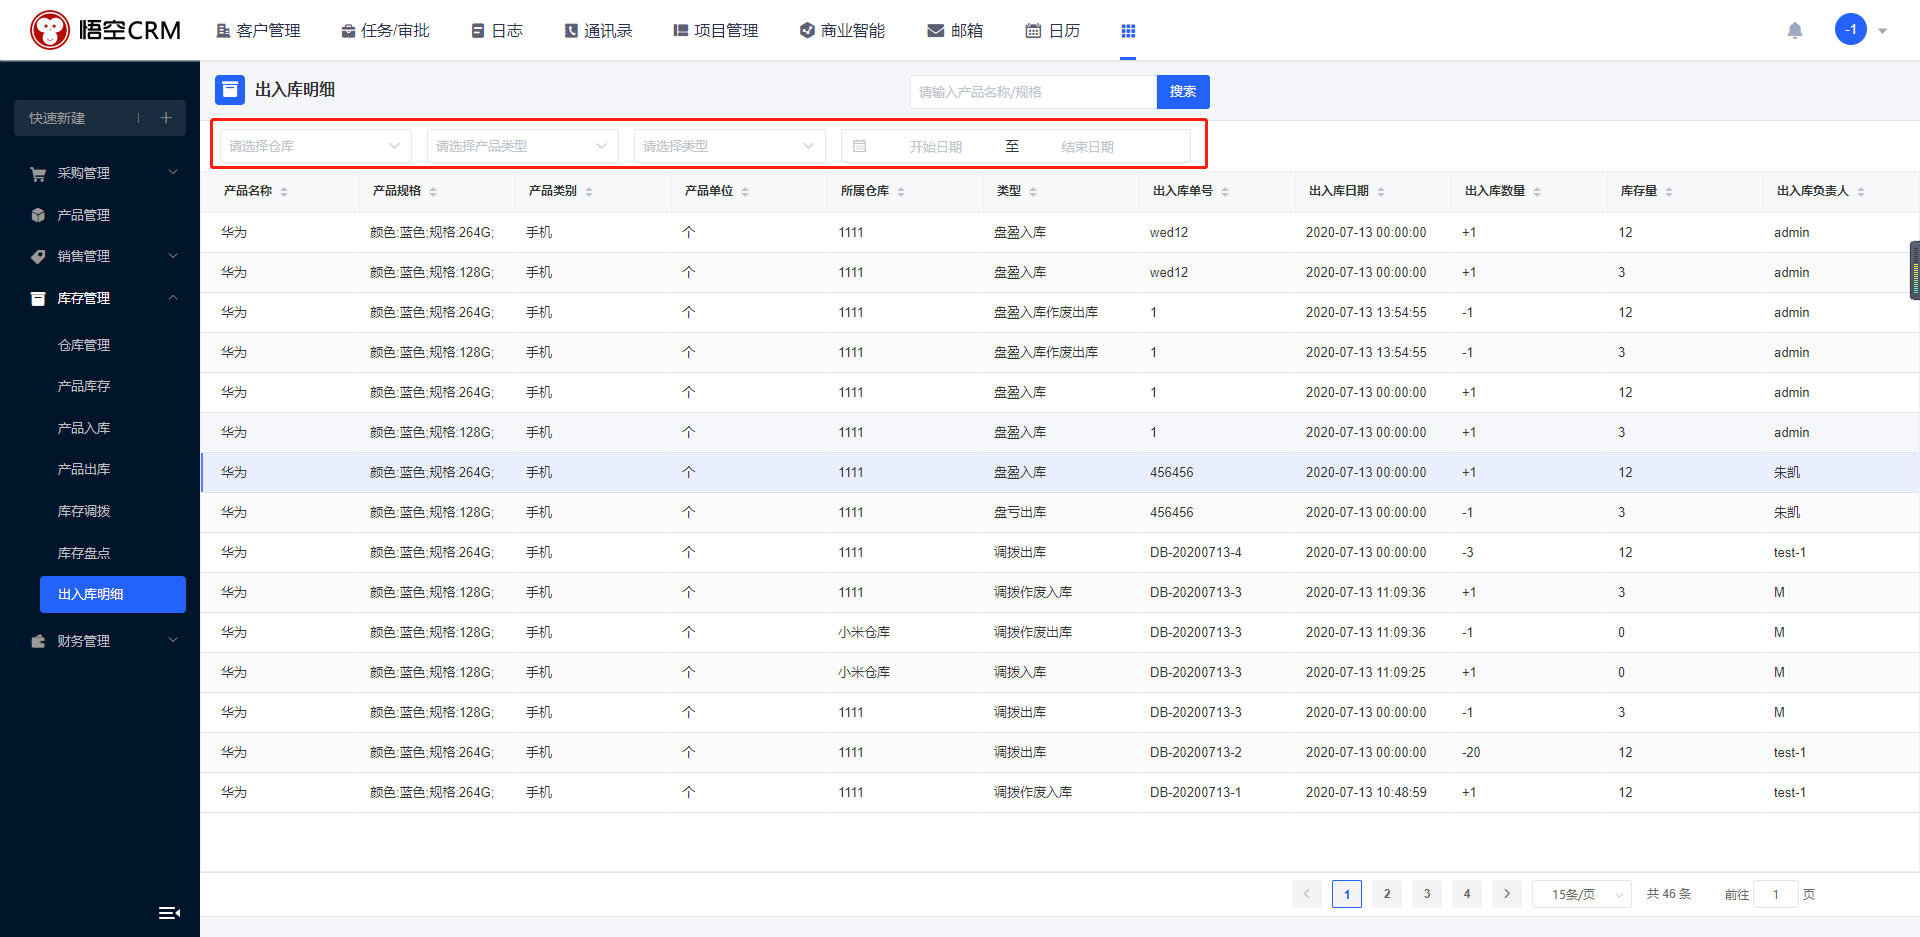Collapse the 库存管理 sidebar menu
1920x937 pixels.
coord(100,298)
